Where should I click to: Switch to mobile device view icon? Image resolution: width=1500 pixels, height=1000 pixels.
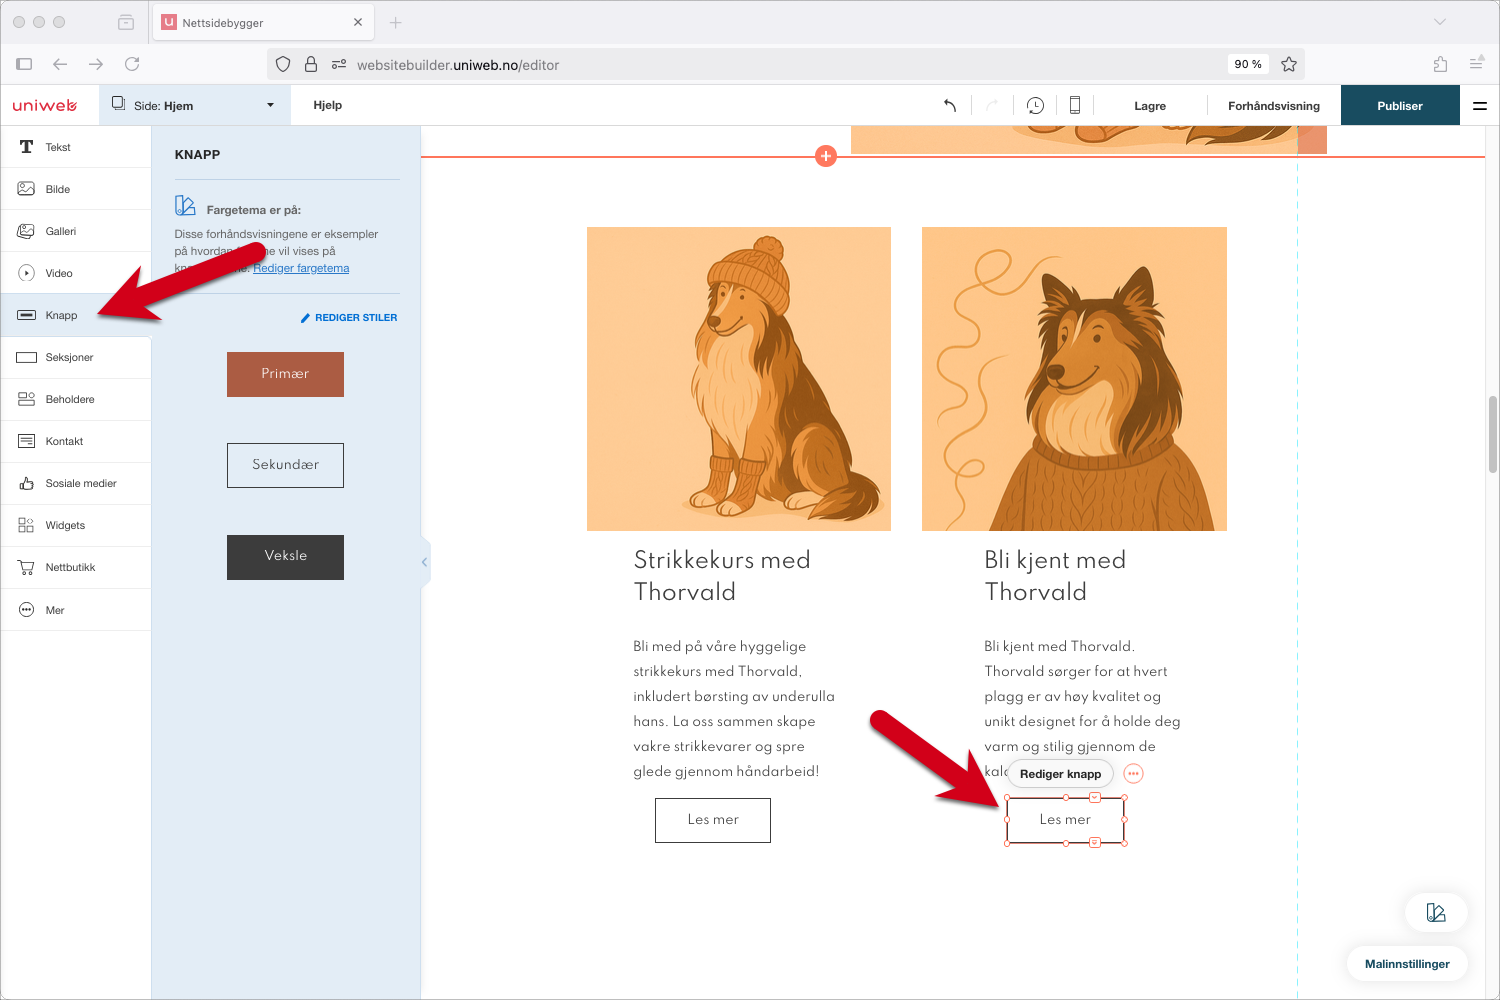point(1075,105)
